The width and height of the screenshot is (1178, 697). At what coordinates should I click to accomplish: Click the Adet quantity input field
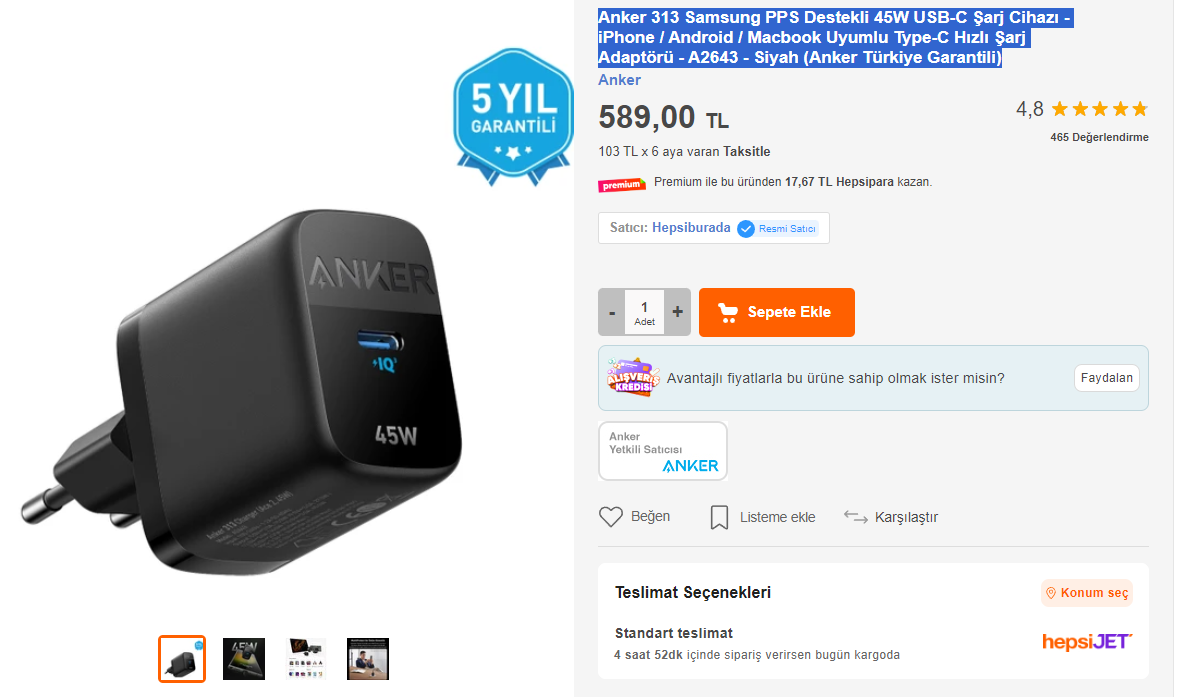tap(645, 312)
